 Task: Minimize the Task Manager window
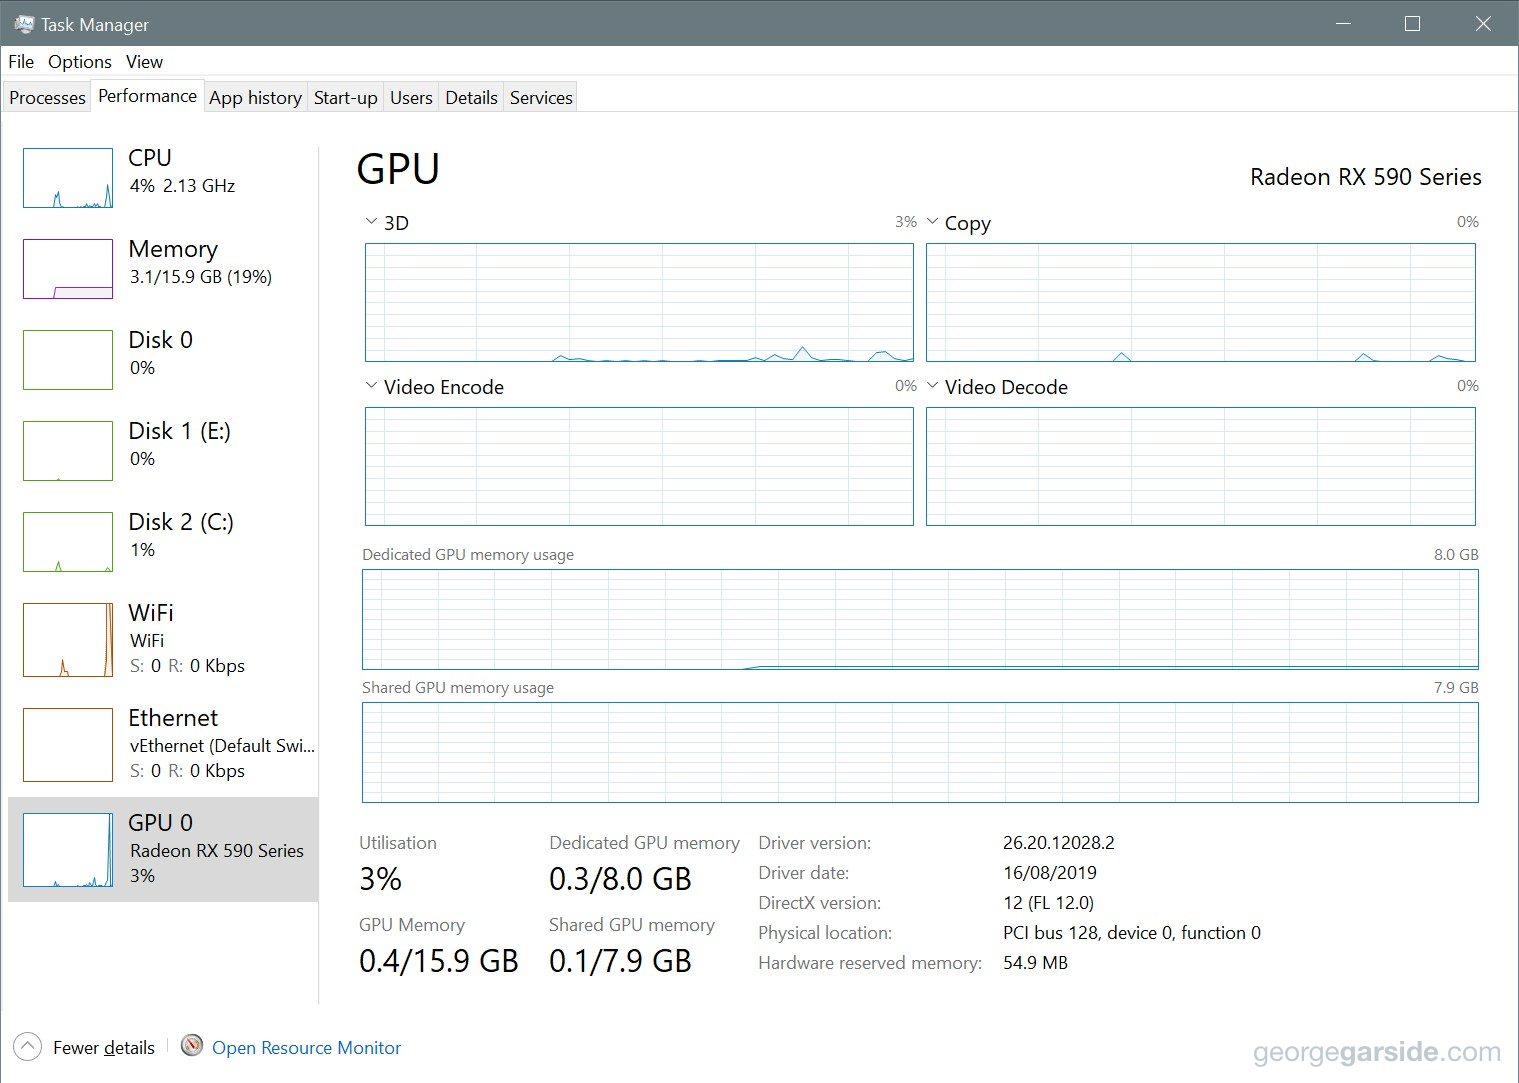coord(1343,23)
